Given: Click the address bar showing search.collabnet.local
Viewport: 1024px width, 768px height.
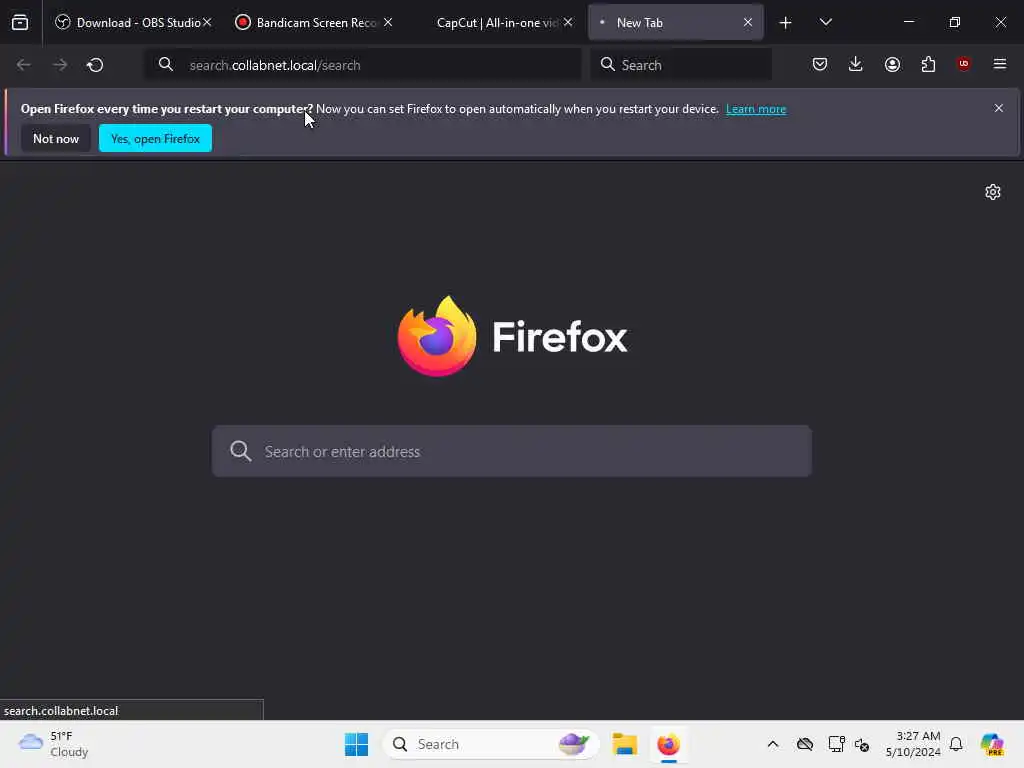Looking at the screenshot, I should coord(363,65).
